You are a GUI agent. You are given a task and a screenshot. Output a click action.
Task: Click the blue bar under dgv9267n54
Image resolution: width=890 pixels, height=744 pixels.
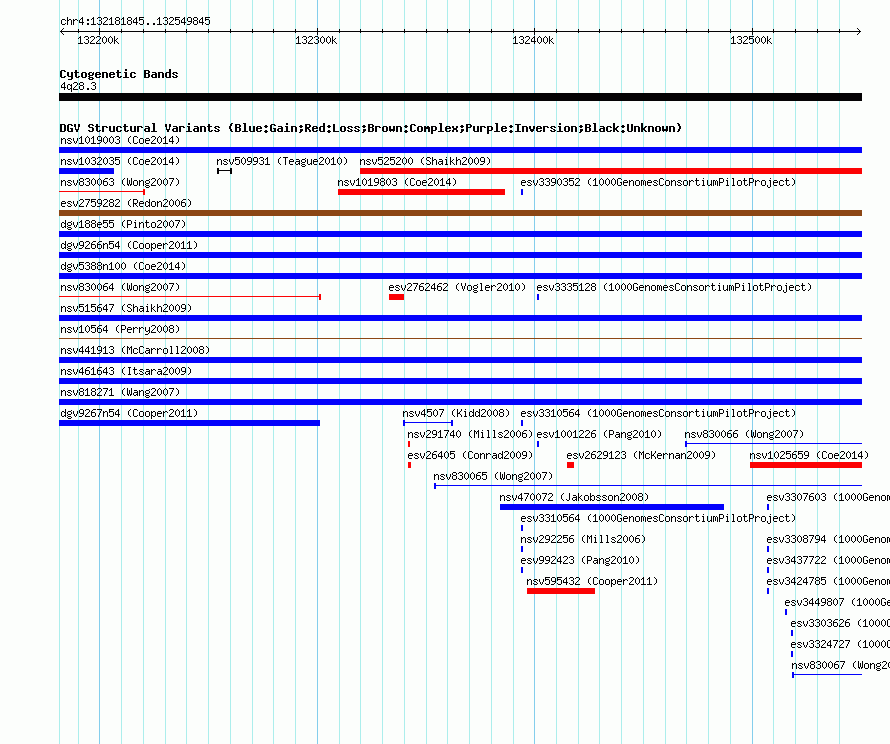190,423
